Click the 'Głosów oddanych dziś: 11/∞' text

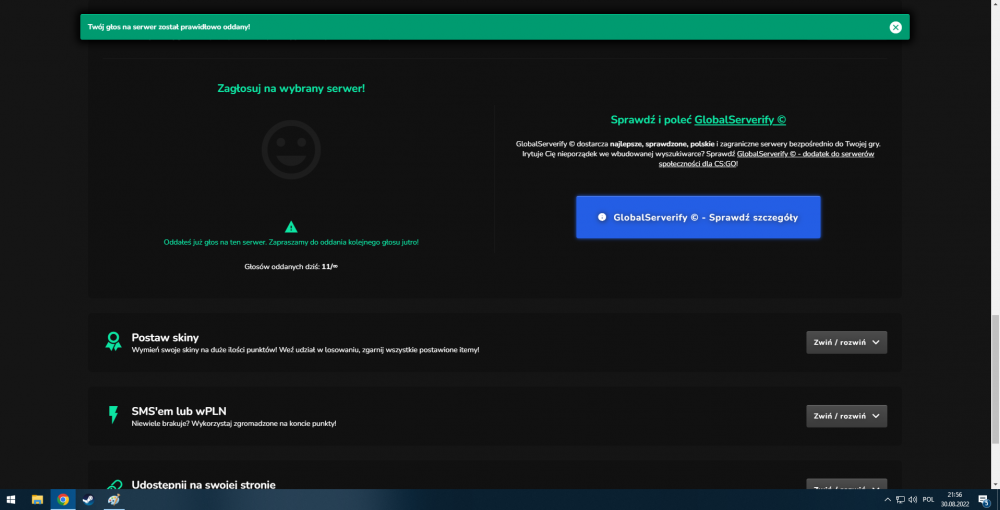[291, 266]
